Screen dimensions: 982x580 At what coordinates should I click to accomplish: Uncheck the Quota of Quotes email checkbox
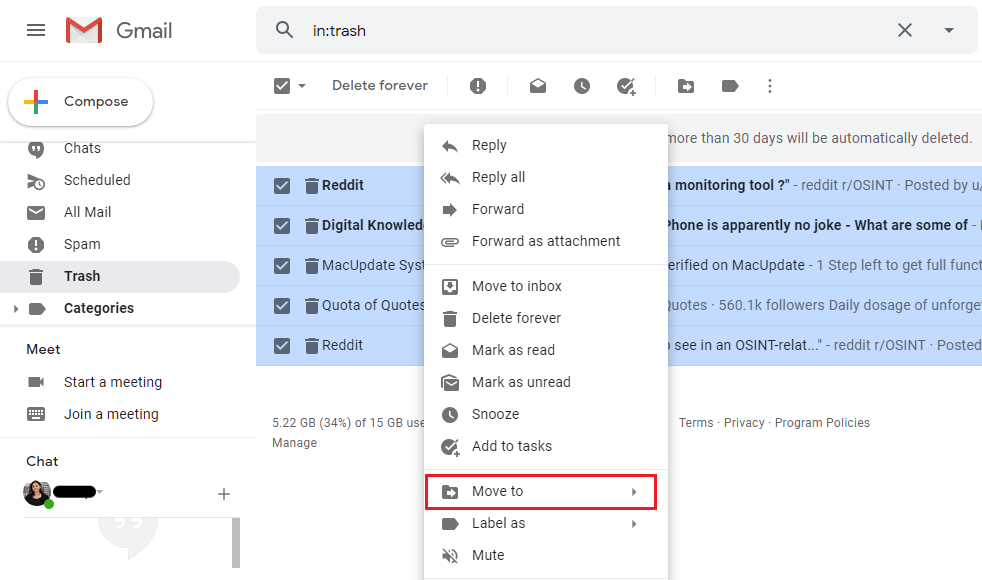pyautogui.click(x=282, y=306)
